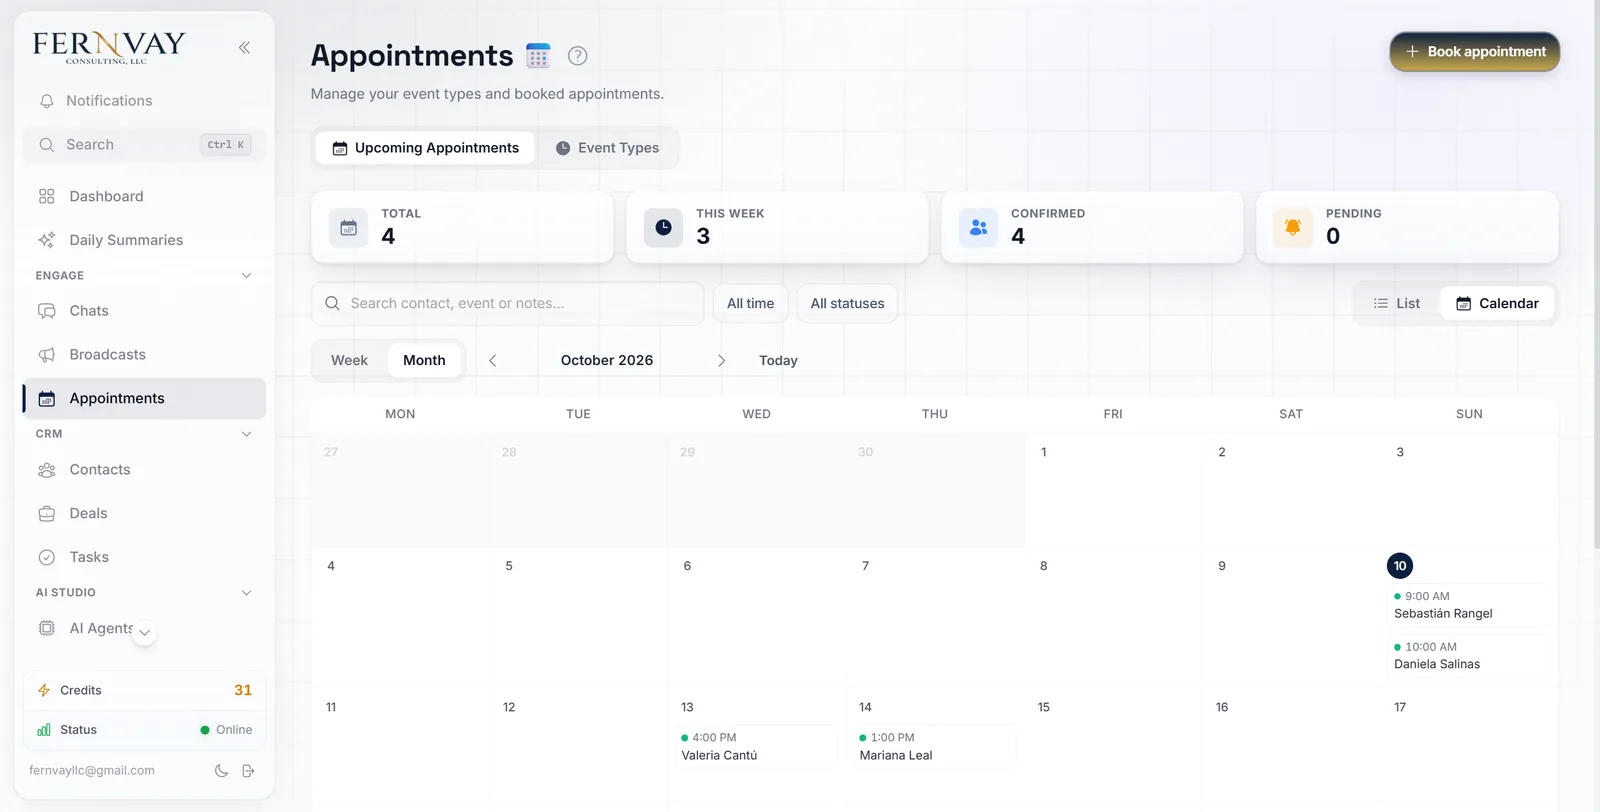The height and width of the screenshot is (812, 1600).
Task: Open the All time filter dropdown
Action: 750,304
